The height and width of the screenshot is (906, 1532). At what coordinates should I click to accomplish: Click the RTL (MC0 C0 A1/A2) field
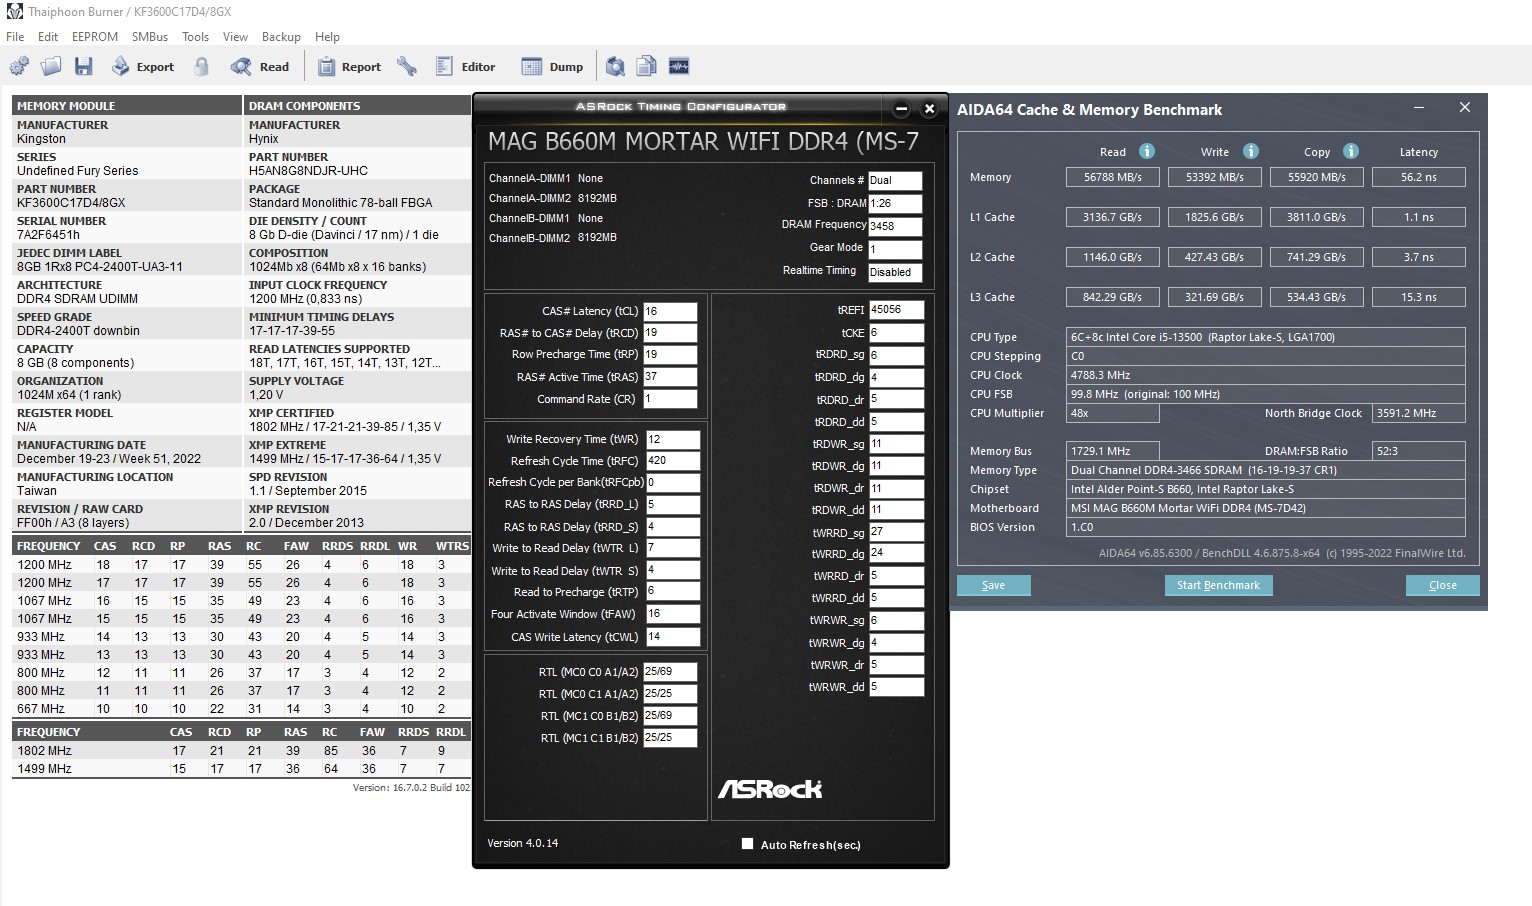(x=670, y=672)
